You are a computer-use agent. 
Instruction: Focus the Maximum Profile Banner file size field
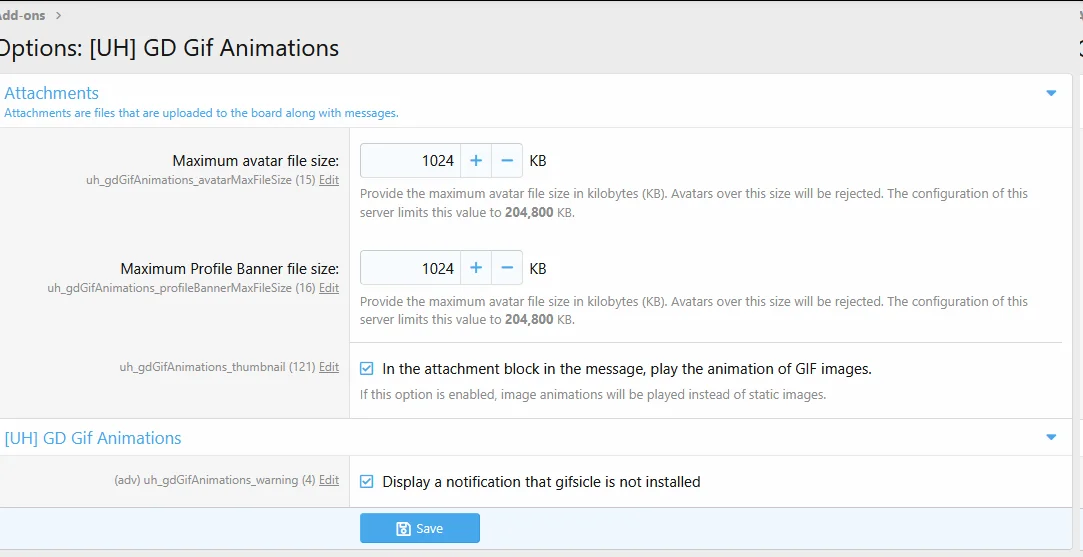click(x=410, y=268)
